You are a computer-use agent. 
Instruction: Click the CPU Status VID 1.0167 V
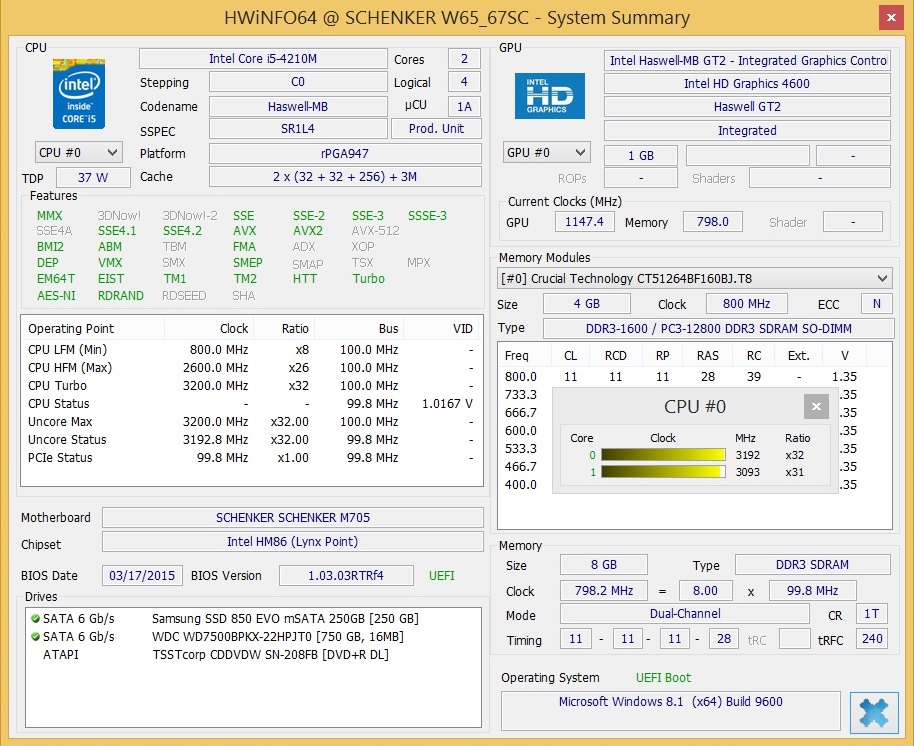pyautogui.click(x=447, y=404)
